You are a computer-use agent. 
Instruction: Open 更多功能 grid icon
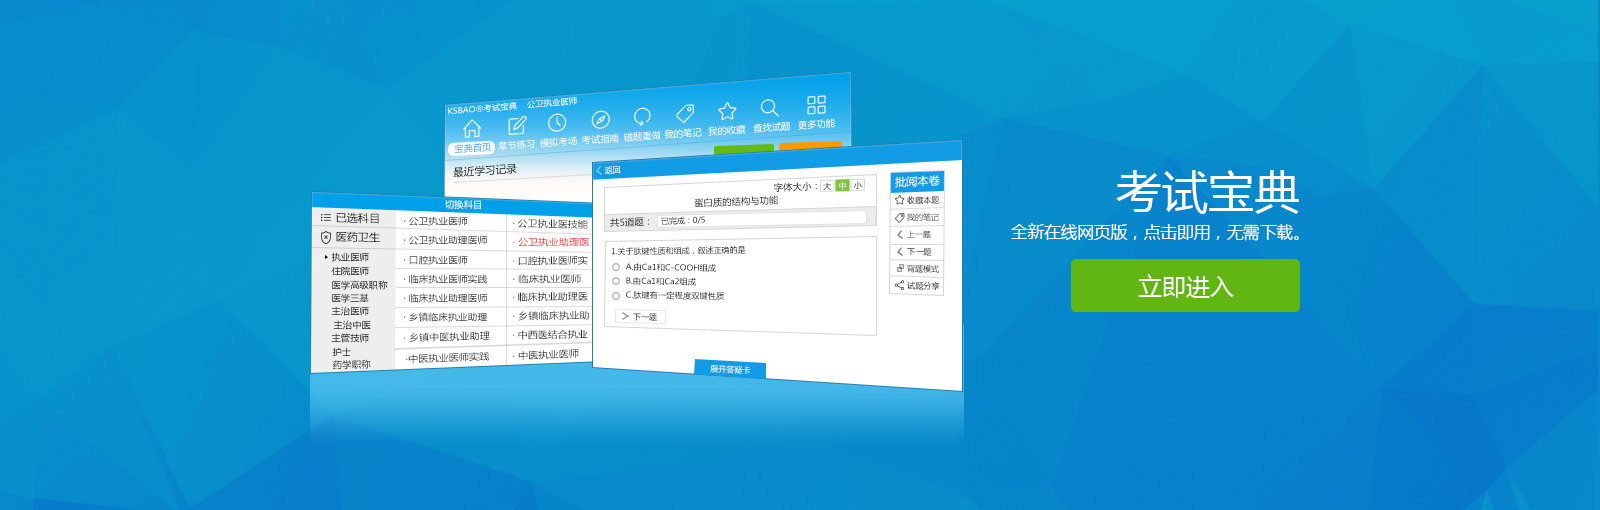click(x=816, y=105)
